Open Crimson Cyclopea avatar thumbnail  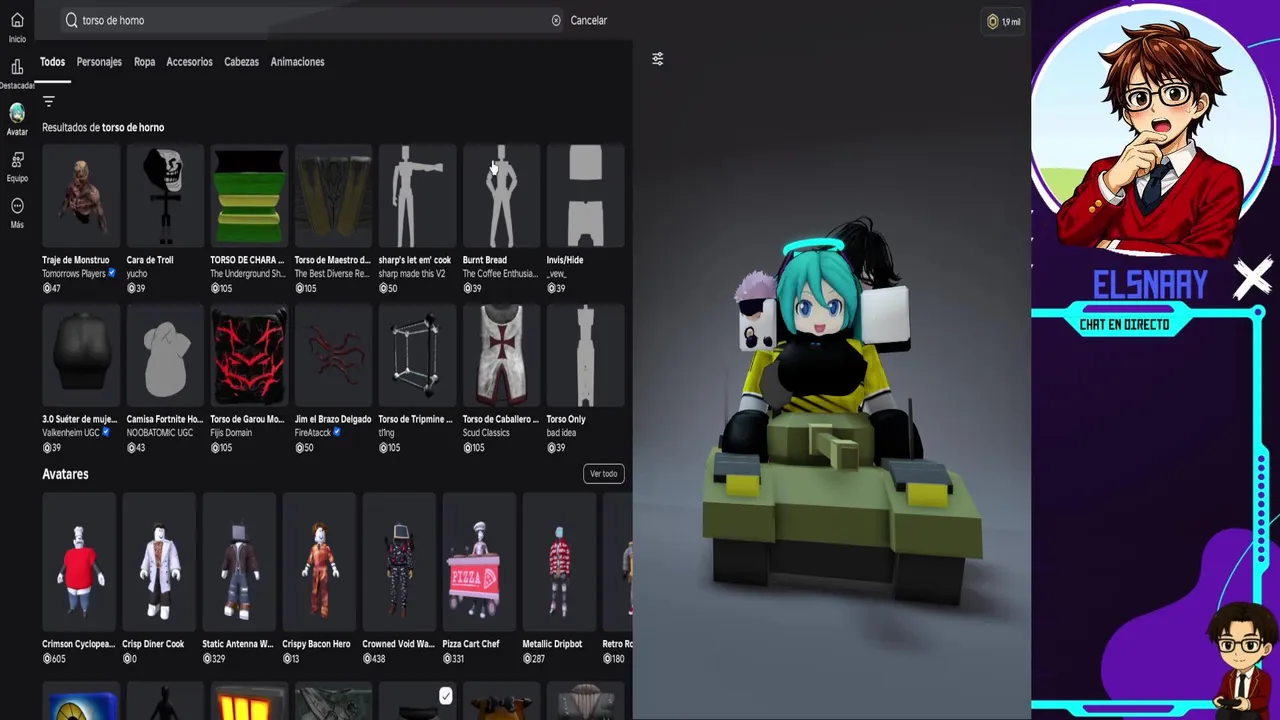[x=79, y=563]
